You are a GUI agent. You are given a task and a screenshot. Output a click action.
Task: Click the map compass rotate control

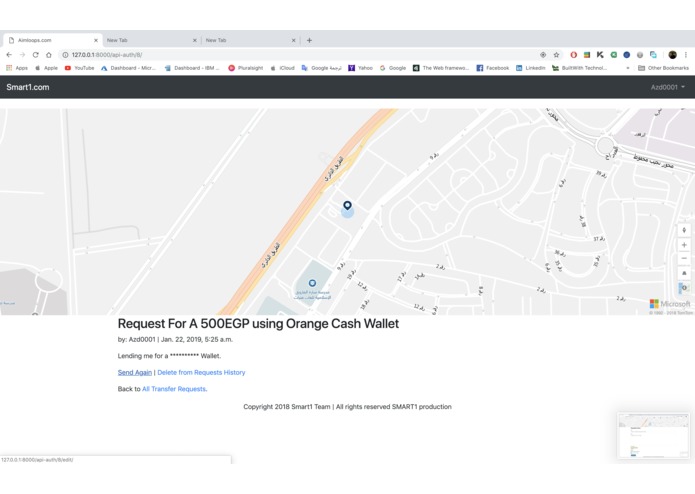684,231
